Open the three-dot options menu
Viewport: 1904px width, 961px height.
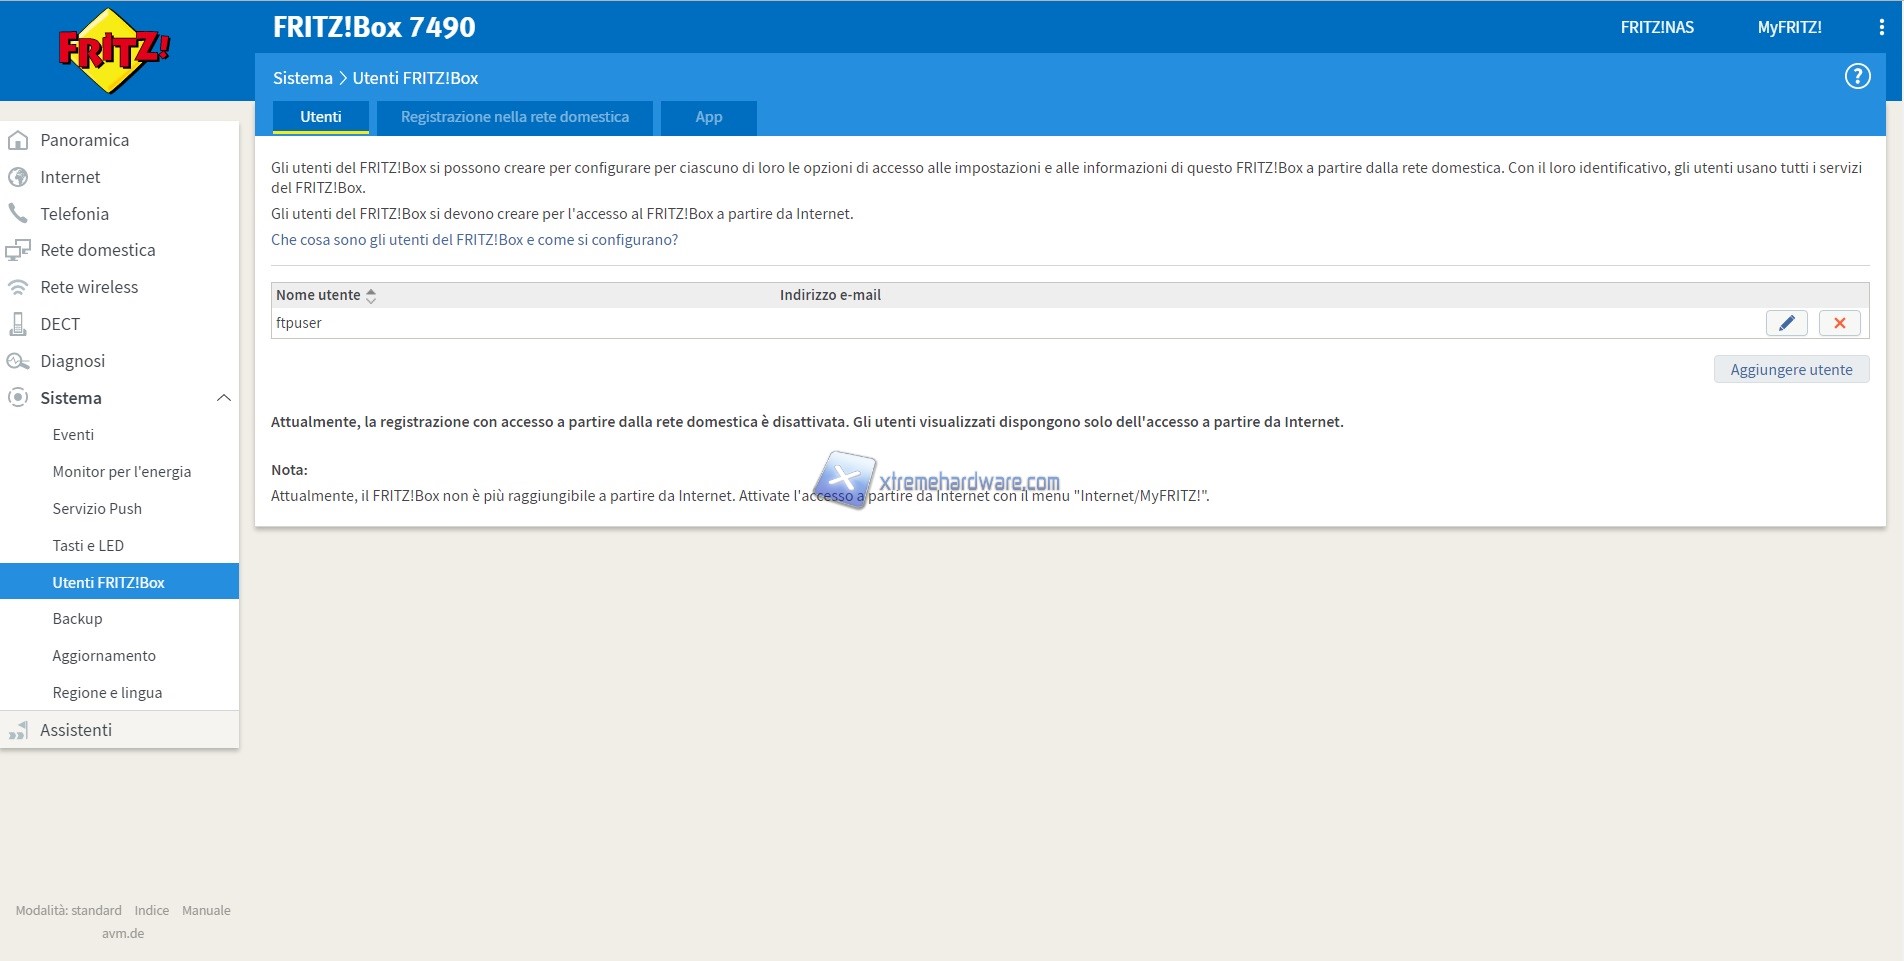click(x=1881, y=28)
